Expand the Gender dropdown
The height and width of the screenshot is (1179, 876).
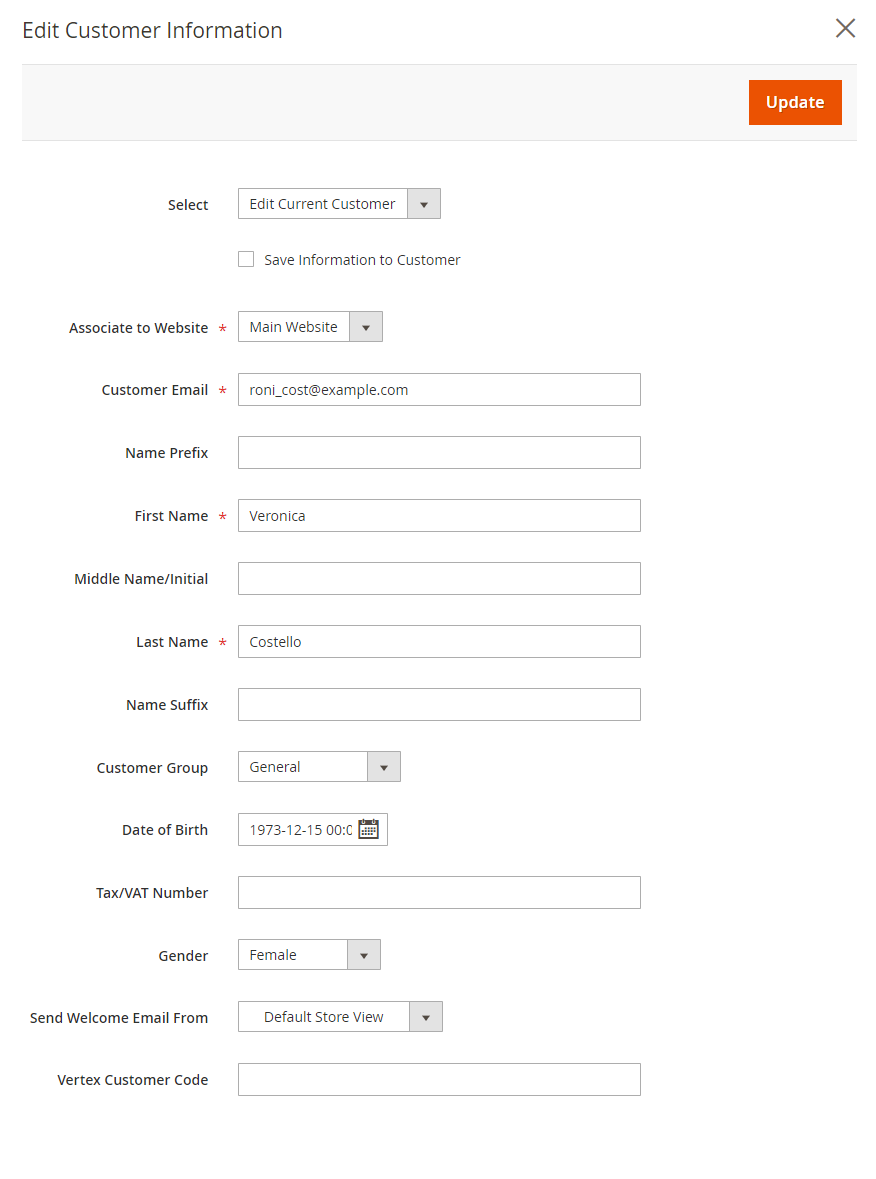tap(309, 955)
